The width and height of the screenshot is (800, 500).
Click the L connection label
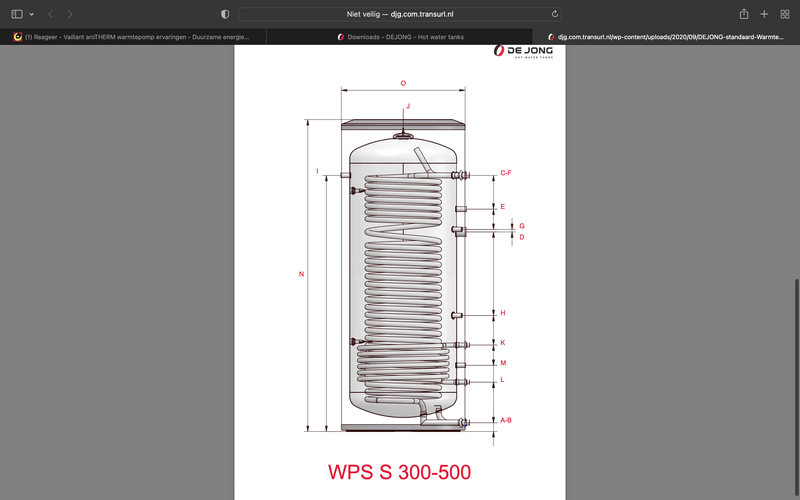tap(502, 380)
